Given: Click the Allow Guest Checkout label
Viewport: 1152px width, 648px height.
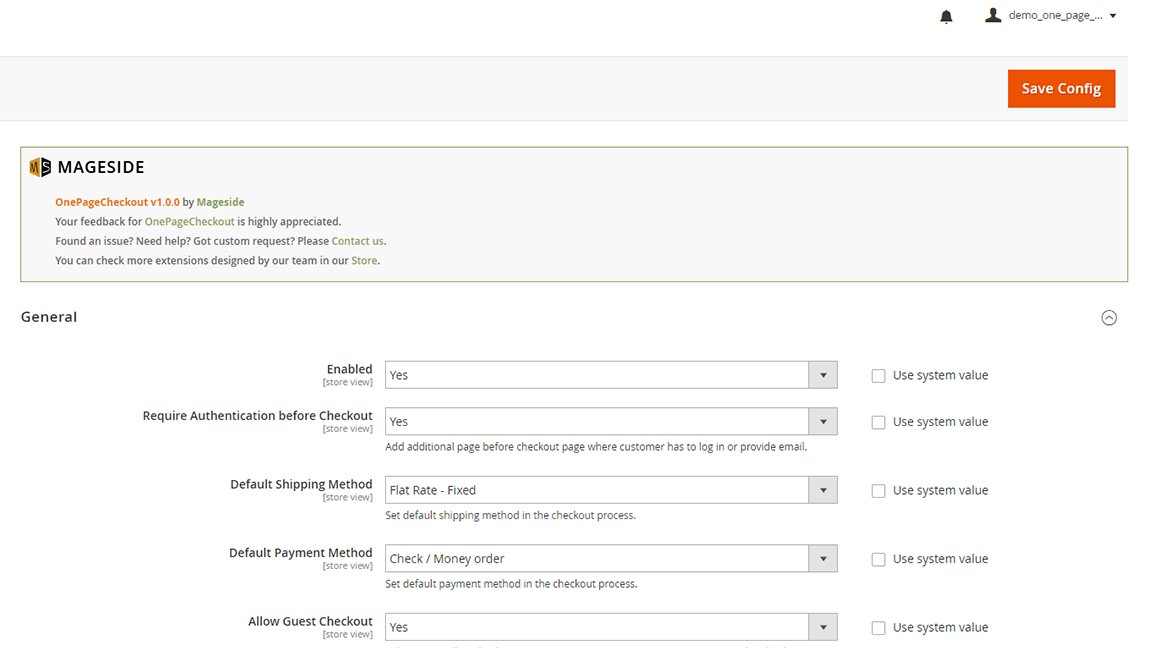Looking at the screenshot, I should [x=310, y=621].
